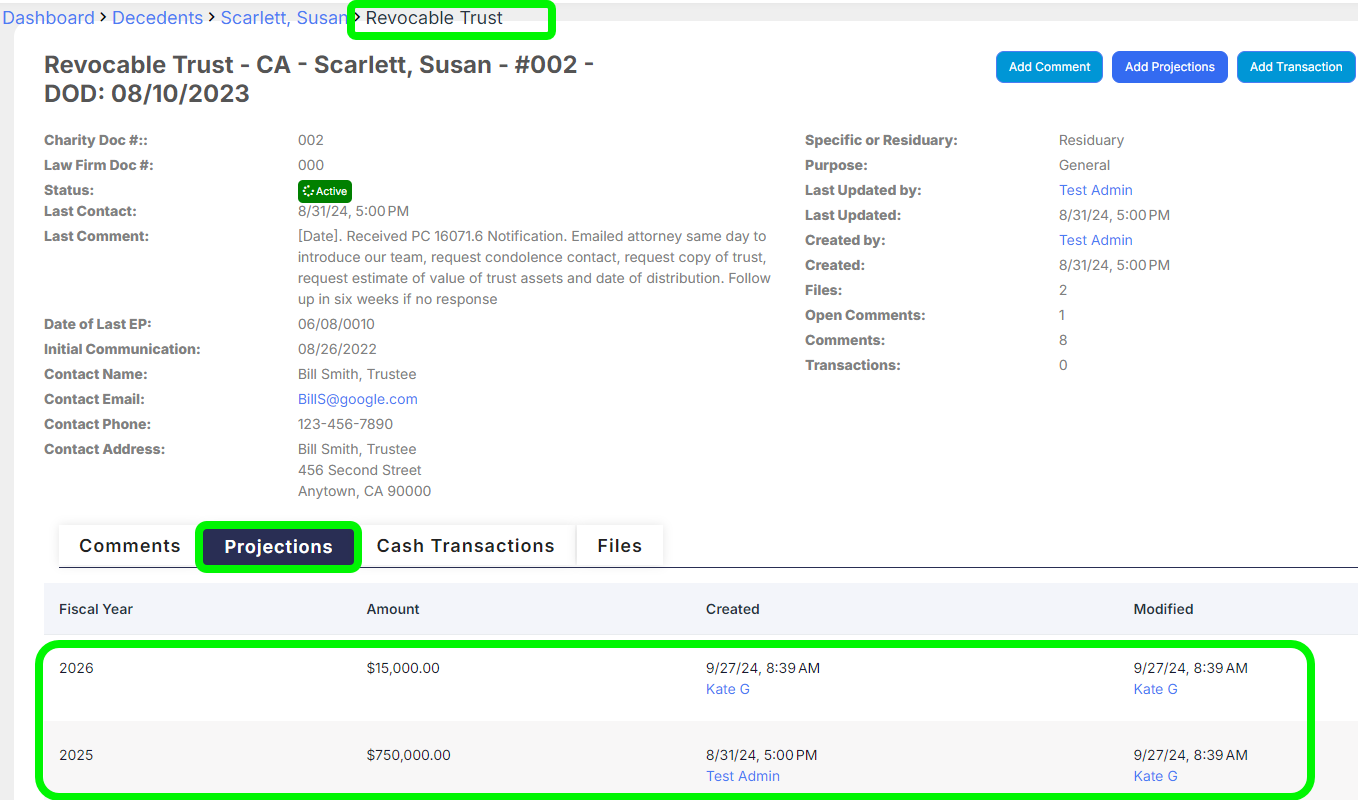Click the 08/26/2022 Initial Communication date

click(337, 349)
